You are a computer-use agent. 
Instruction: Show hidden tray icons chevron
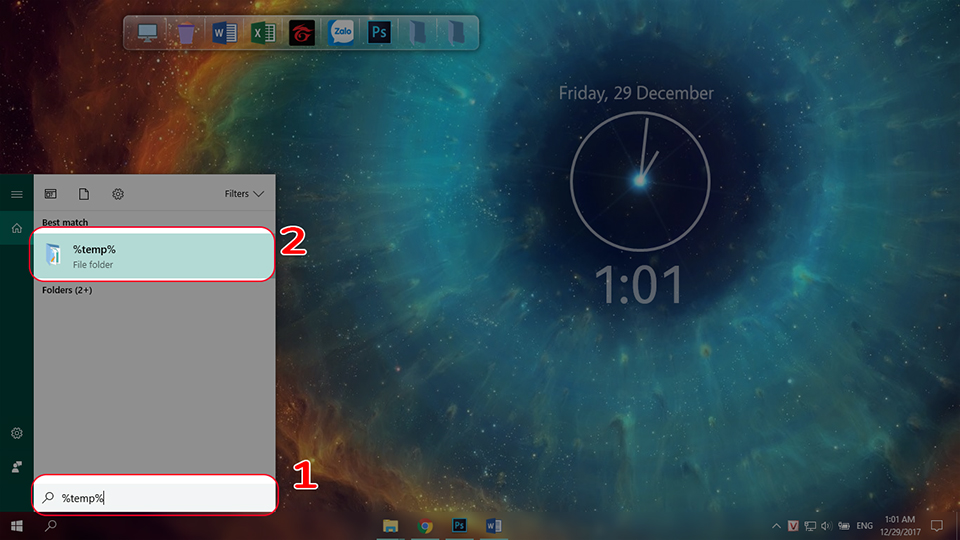[776, 526]
